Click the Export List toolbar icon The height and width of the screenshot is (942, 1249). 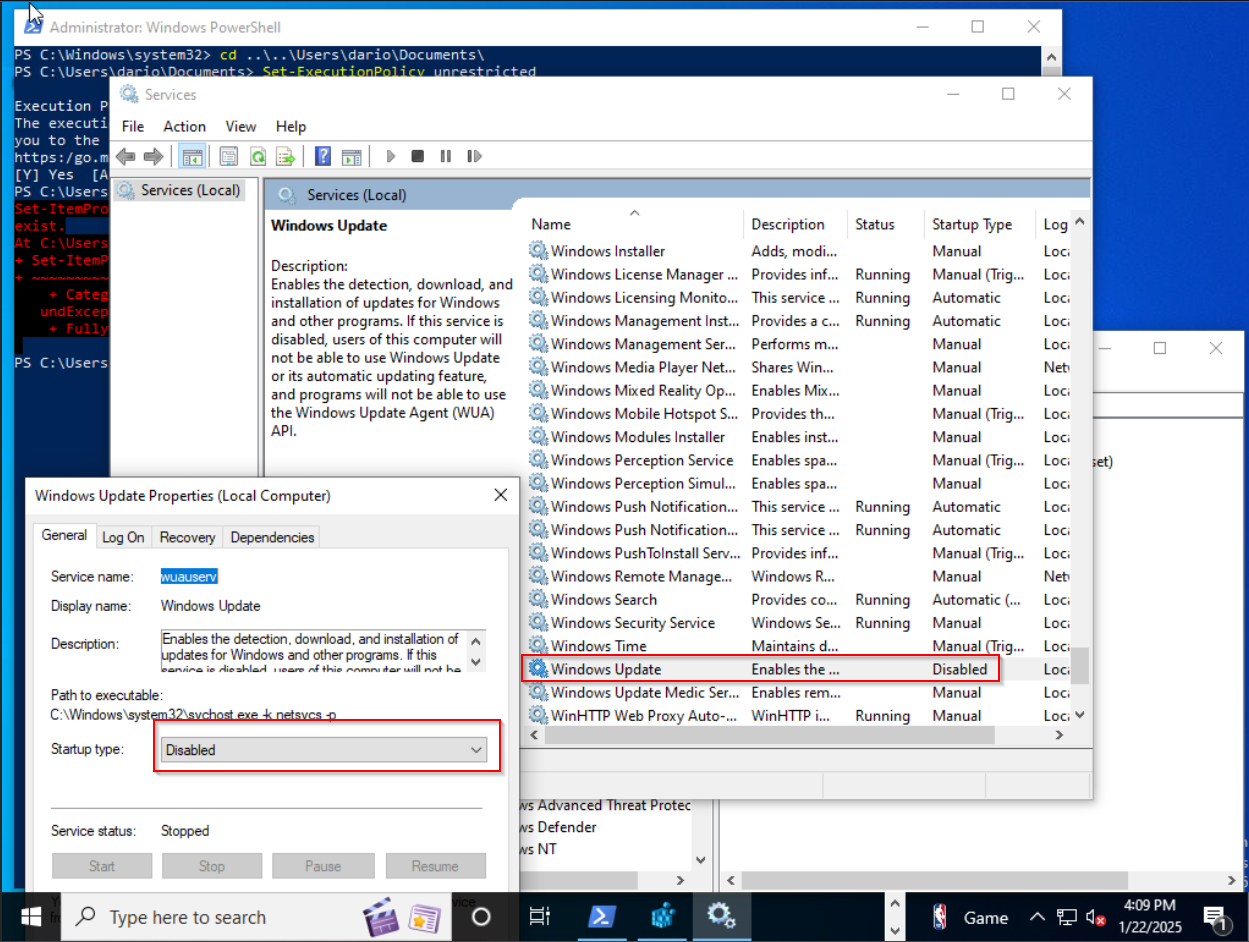tap(286, 156)
